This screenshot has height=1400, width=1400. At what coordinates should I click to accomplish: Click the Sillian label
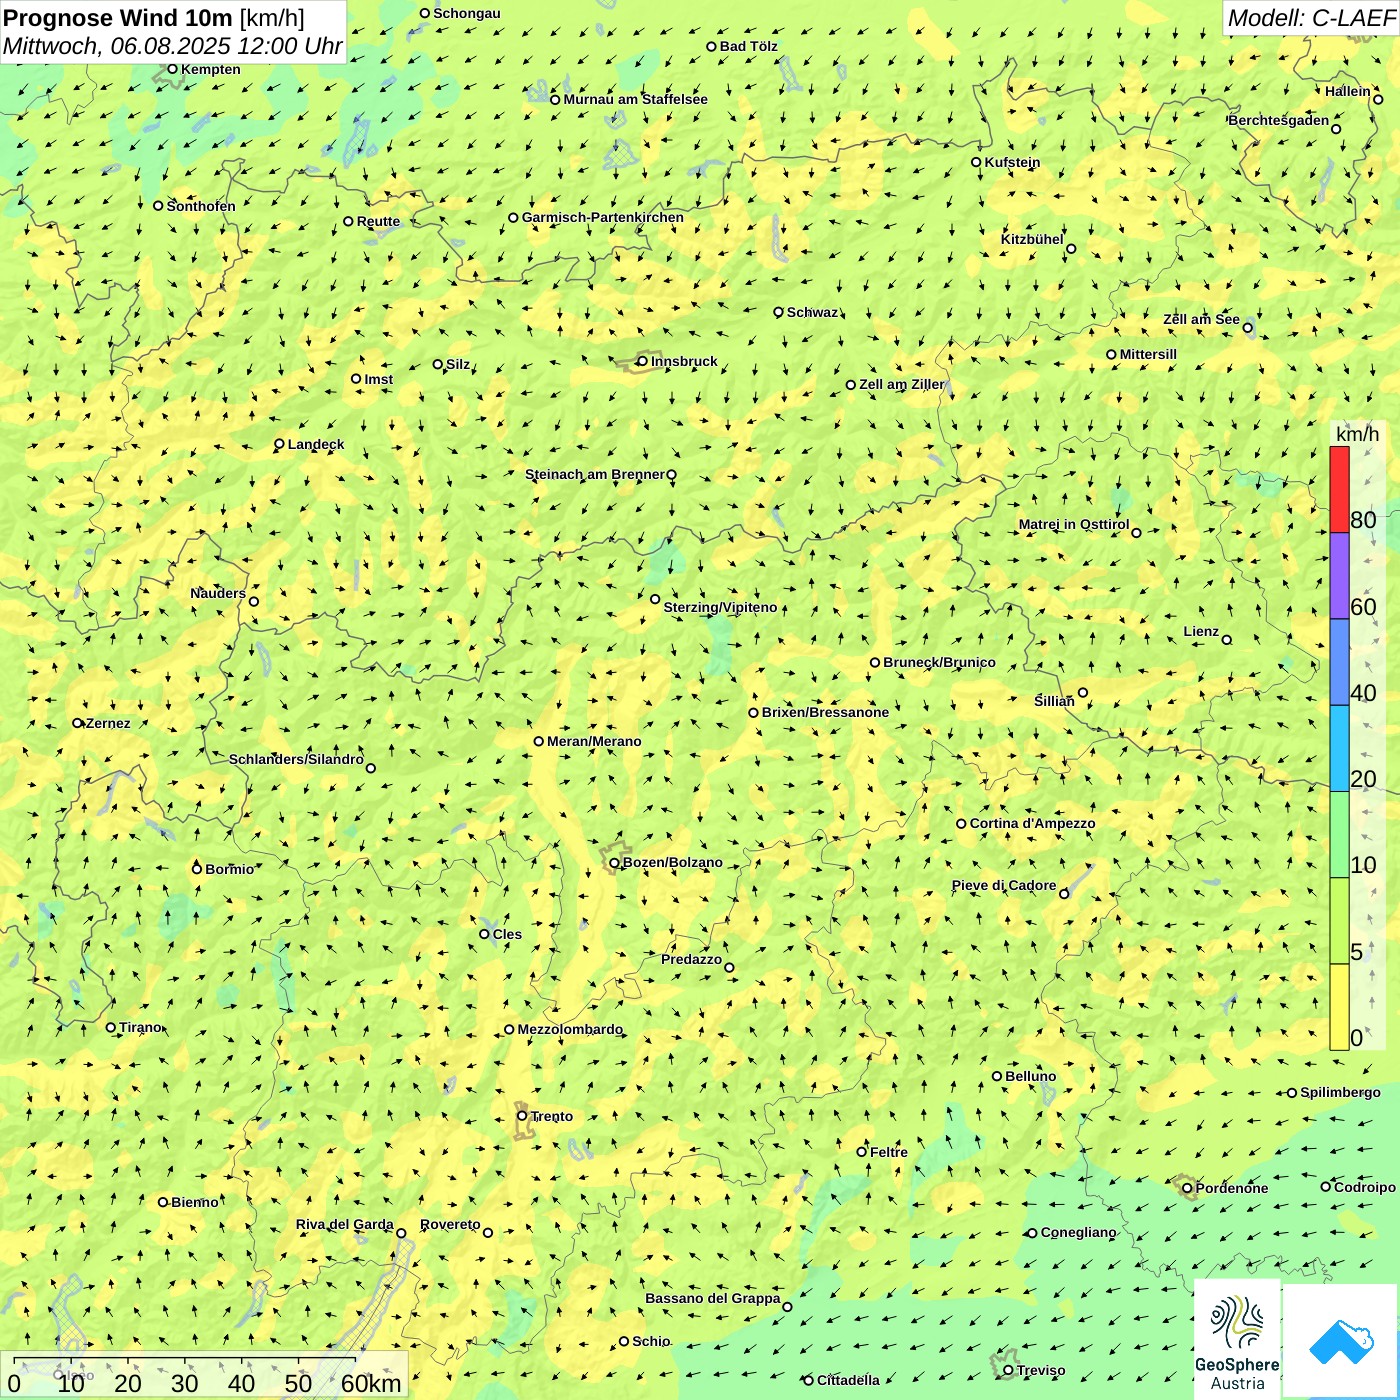tap(1054, 701)
